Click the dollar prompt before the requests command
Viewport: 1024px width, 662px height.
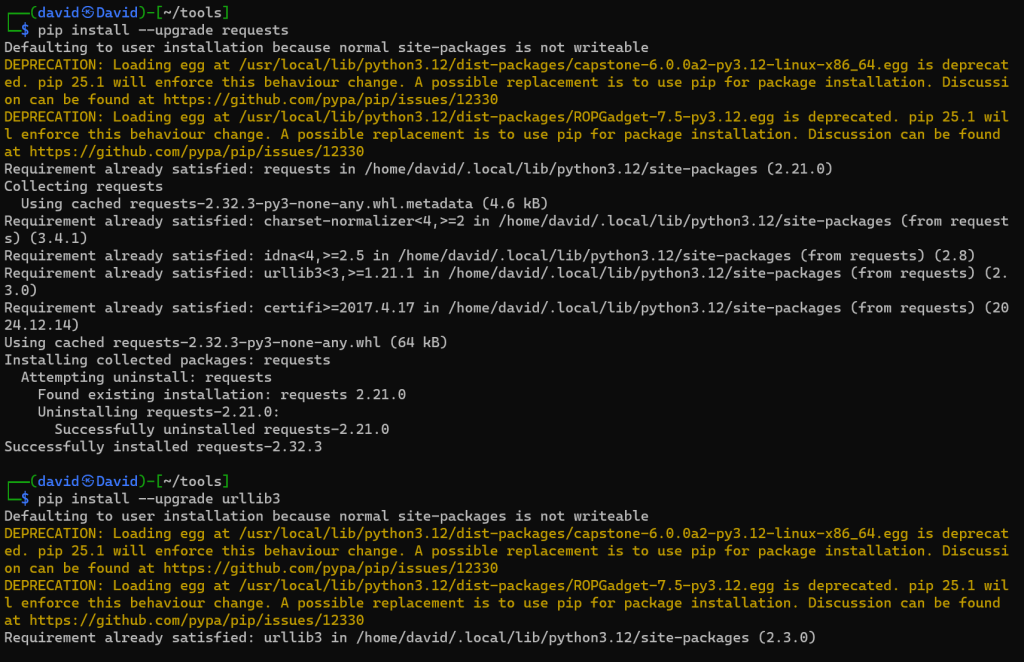(25, 30)
